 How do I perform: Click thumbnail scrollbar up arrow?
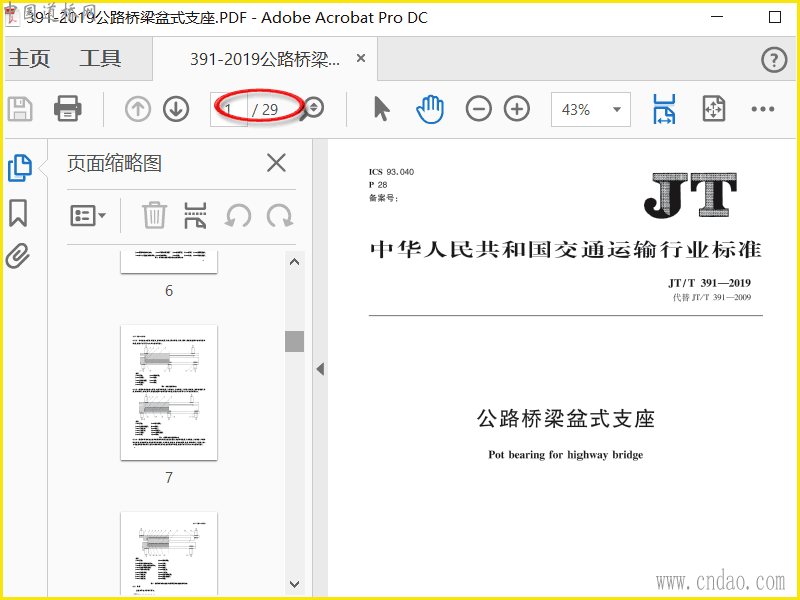[x=294, y=262]
